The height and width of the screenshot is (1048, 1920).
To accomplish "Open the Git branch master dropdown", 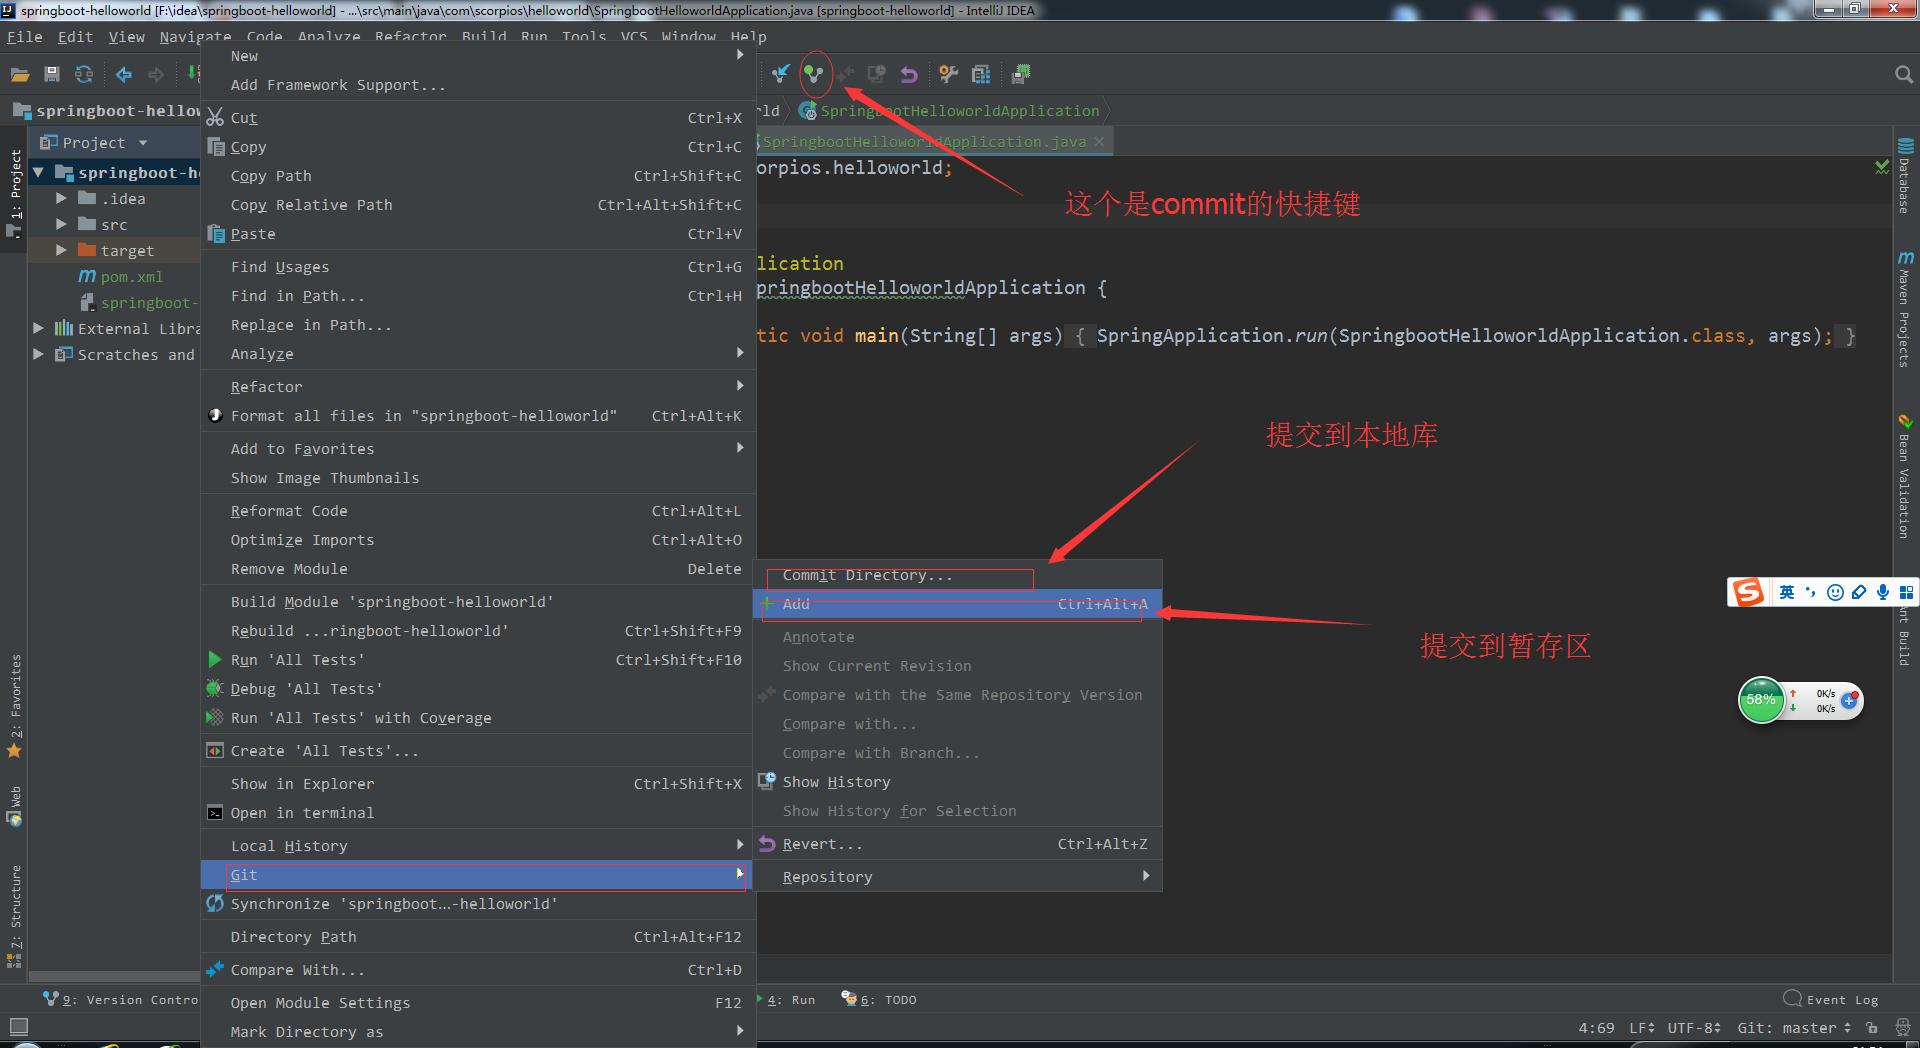I will point(1794,1028).
